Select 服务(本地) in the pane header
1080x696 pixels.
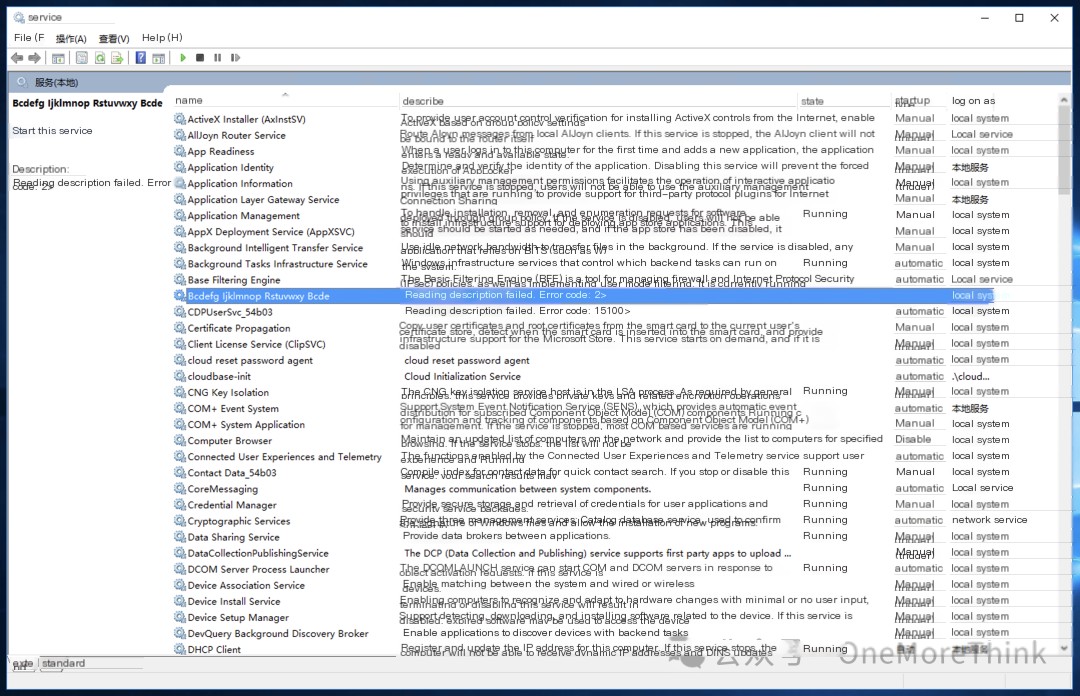tap(56, 83)
